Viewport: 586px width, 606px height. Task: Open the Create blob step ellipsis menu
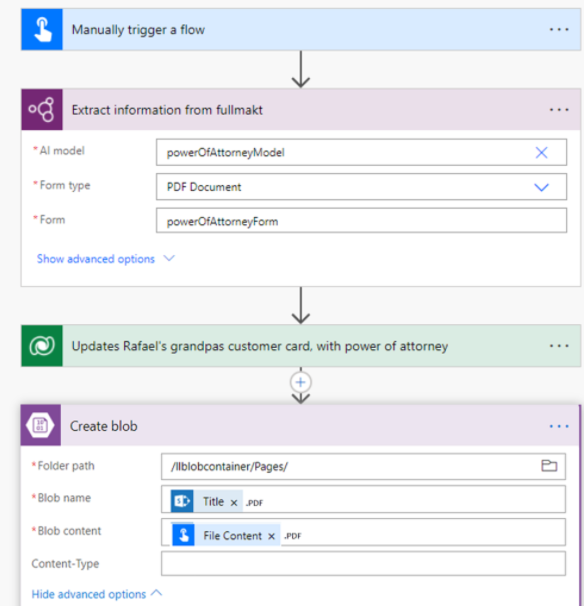[x=559, y=426]
